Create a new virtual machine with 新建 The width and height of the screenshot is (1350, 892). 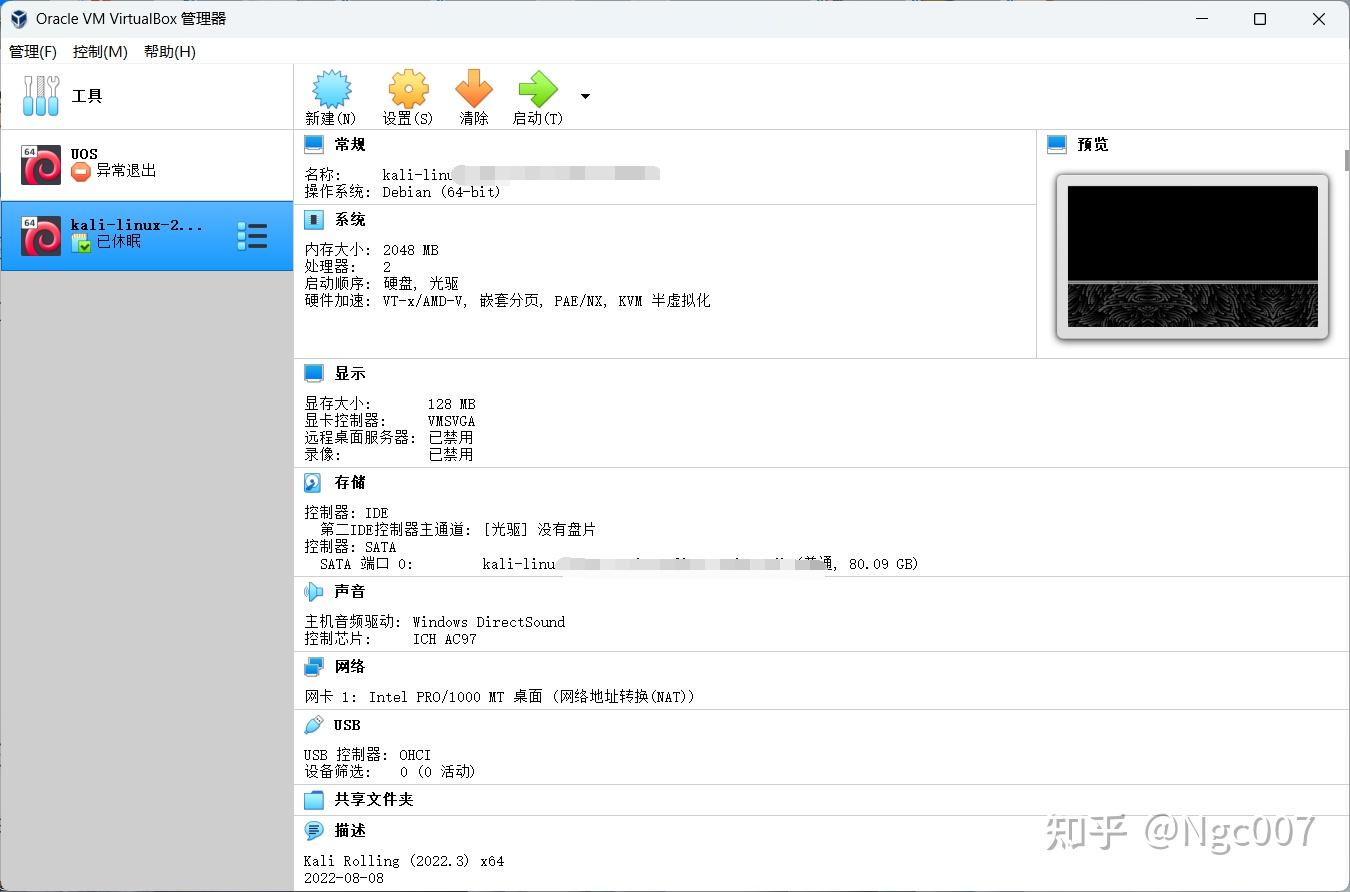tap(331, 96)
